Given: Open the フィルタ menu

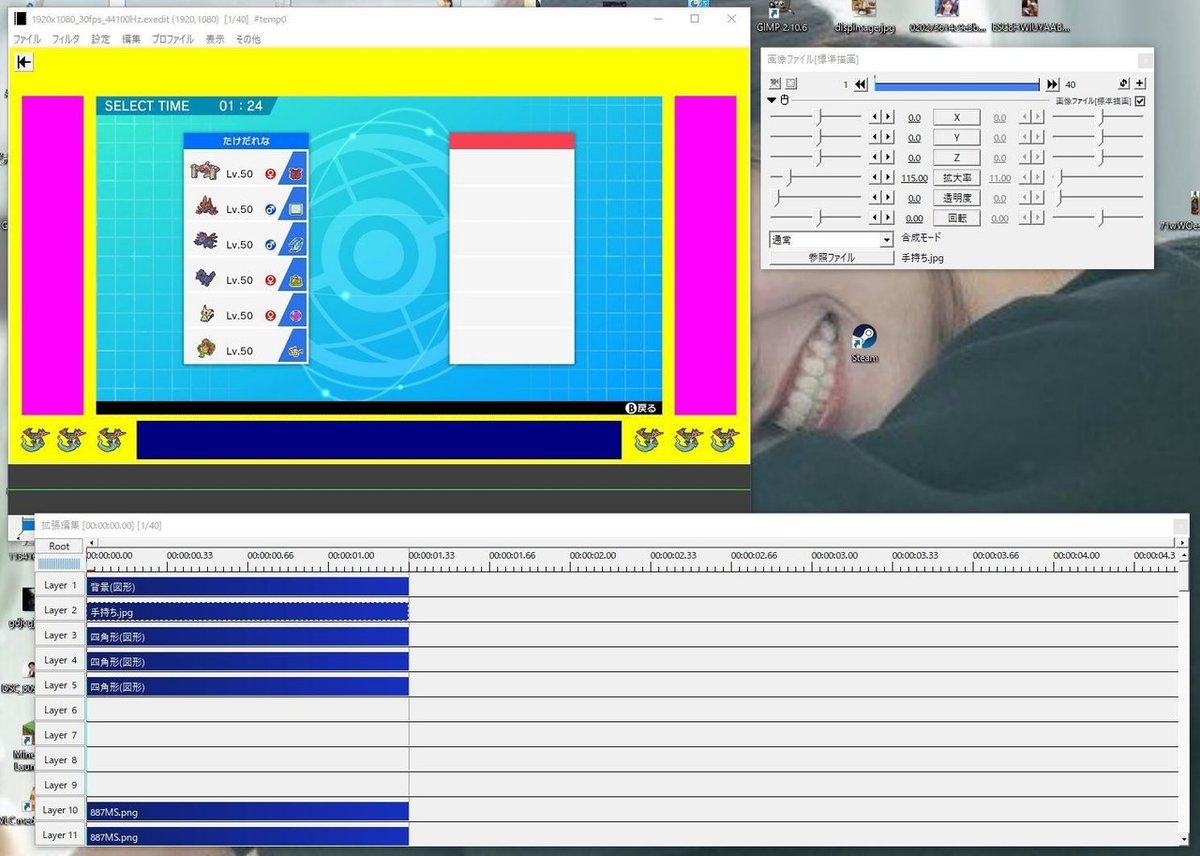Looking at the screenshot, I should pyautogui.click(x=66, y=39).
